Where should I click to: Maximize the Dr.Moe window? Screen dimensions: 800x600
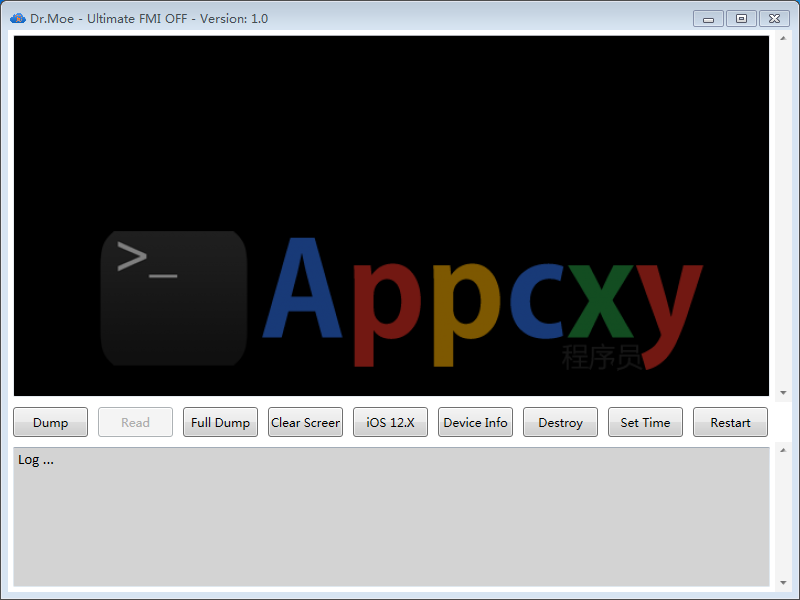(741, 19)
